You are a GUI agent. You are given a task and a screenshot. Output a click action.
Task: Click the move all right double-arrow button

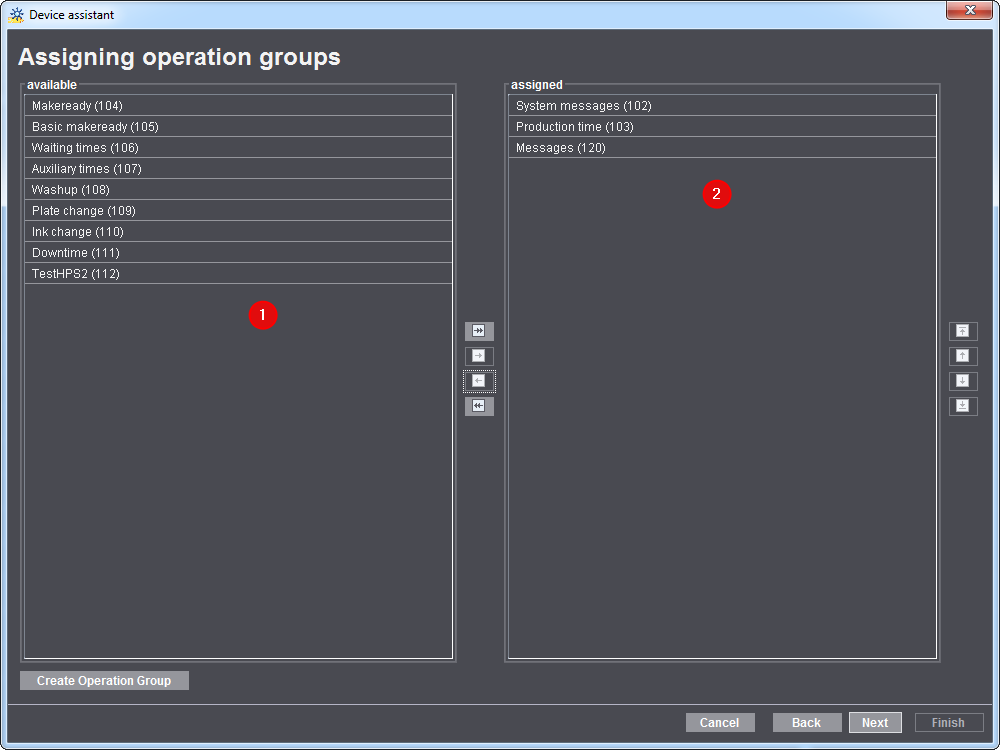pos(479,331)
